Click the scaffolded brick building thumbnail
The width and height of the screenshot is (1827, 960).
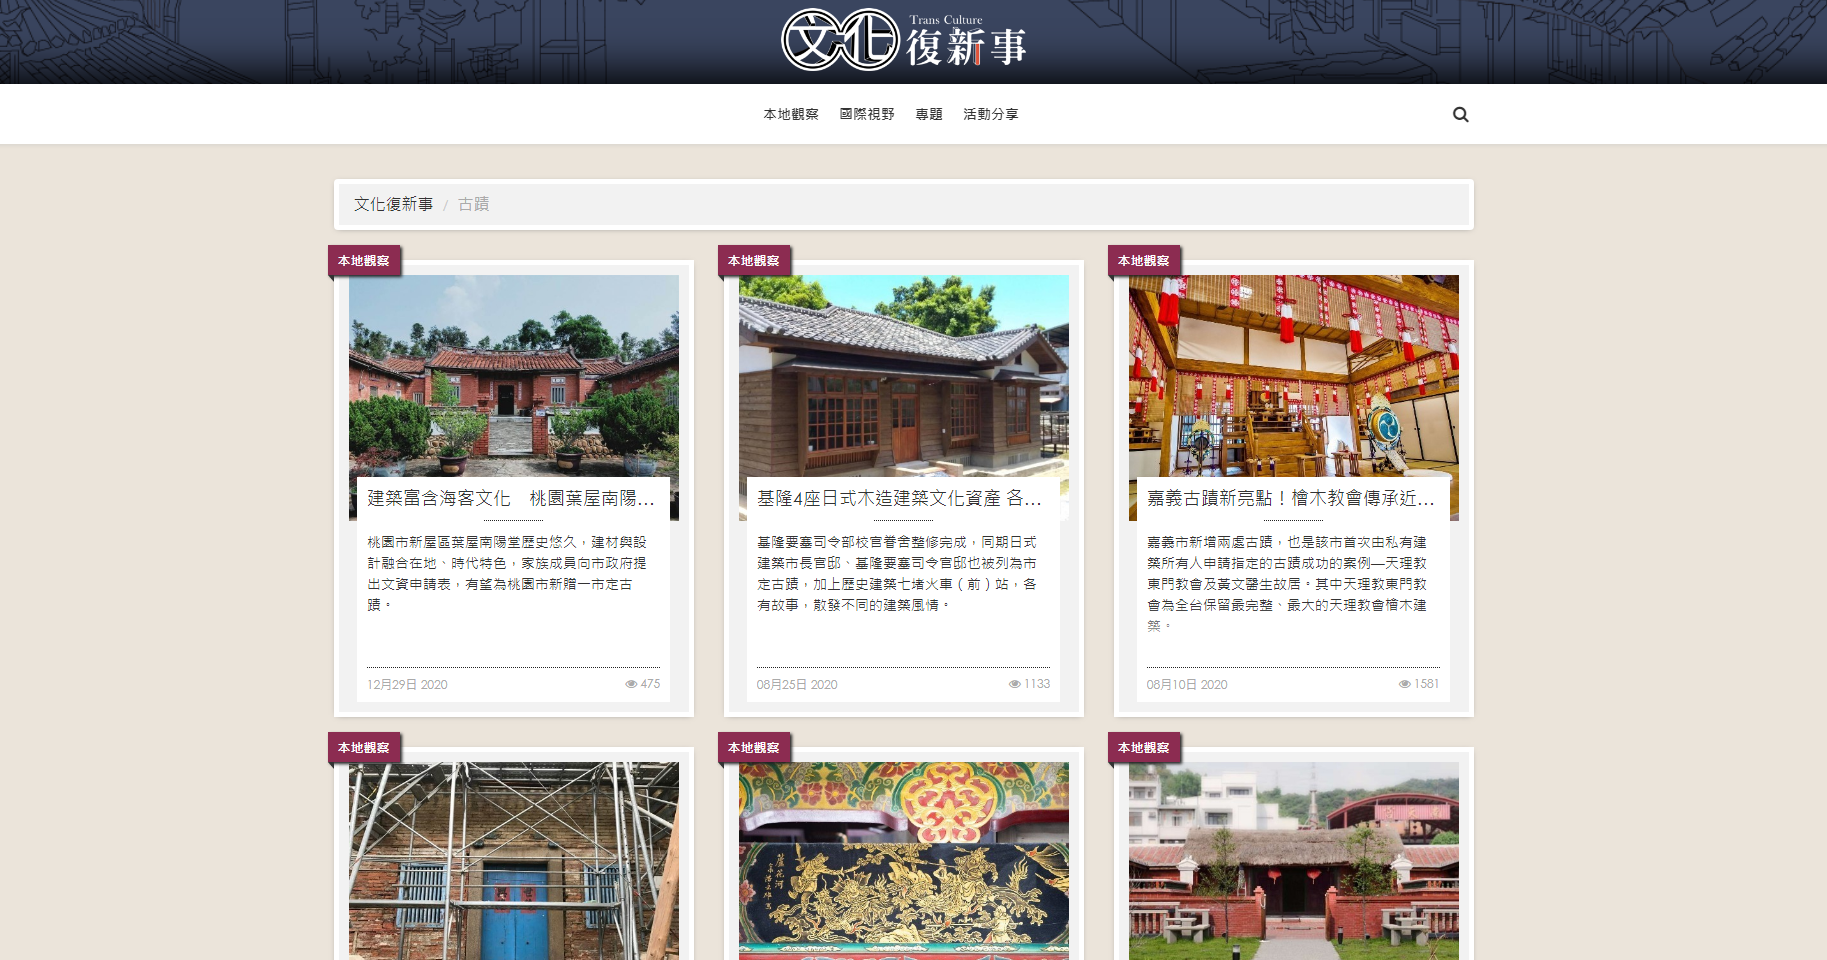pyautogui.click(x=513, y=860)
